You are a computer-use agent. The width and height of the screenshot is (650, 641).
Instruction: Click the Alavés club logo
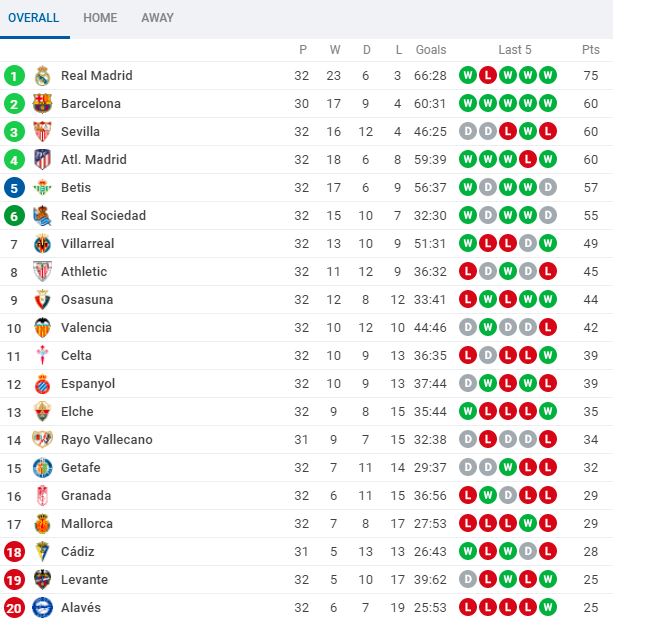tap(42, 608)
